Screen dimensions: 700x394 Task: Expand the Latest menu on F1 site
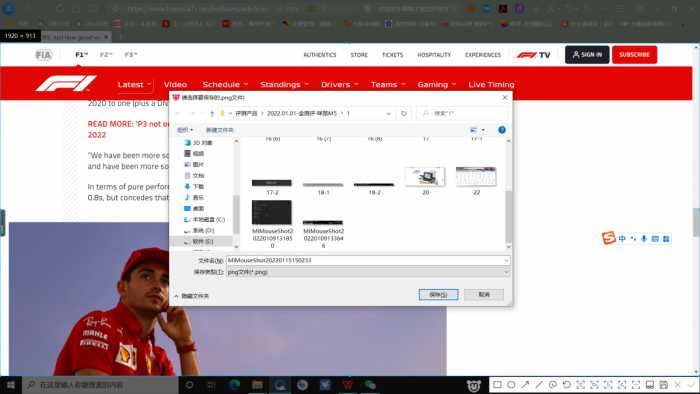(x=134, y=84)
